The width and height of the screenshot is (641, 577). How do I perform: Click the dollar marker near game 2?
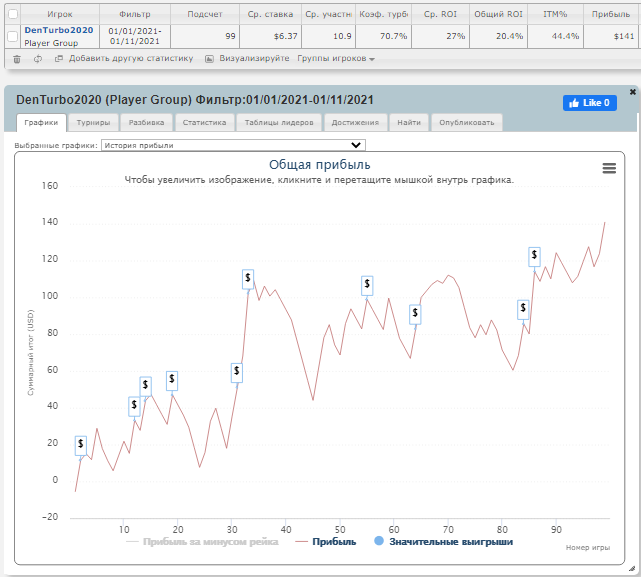coord(81,444)
